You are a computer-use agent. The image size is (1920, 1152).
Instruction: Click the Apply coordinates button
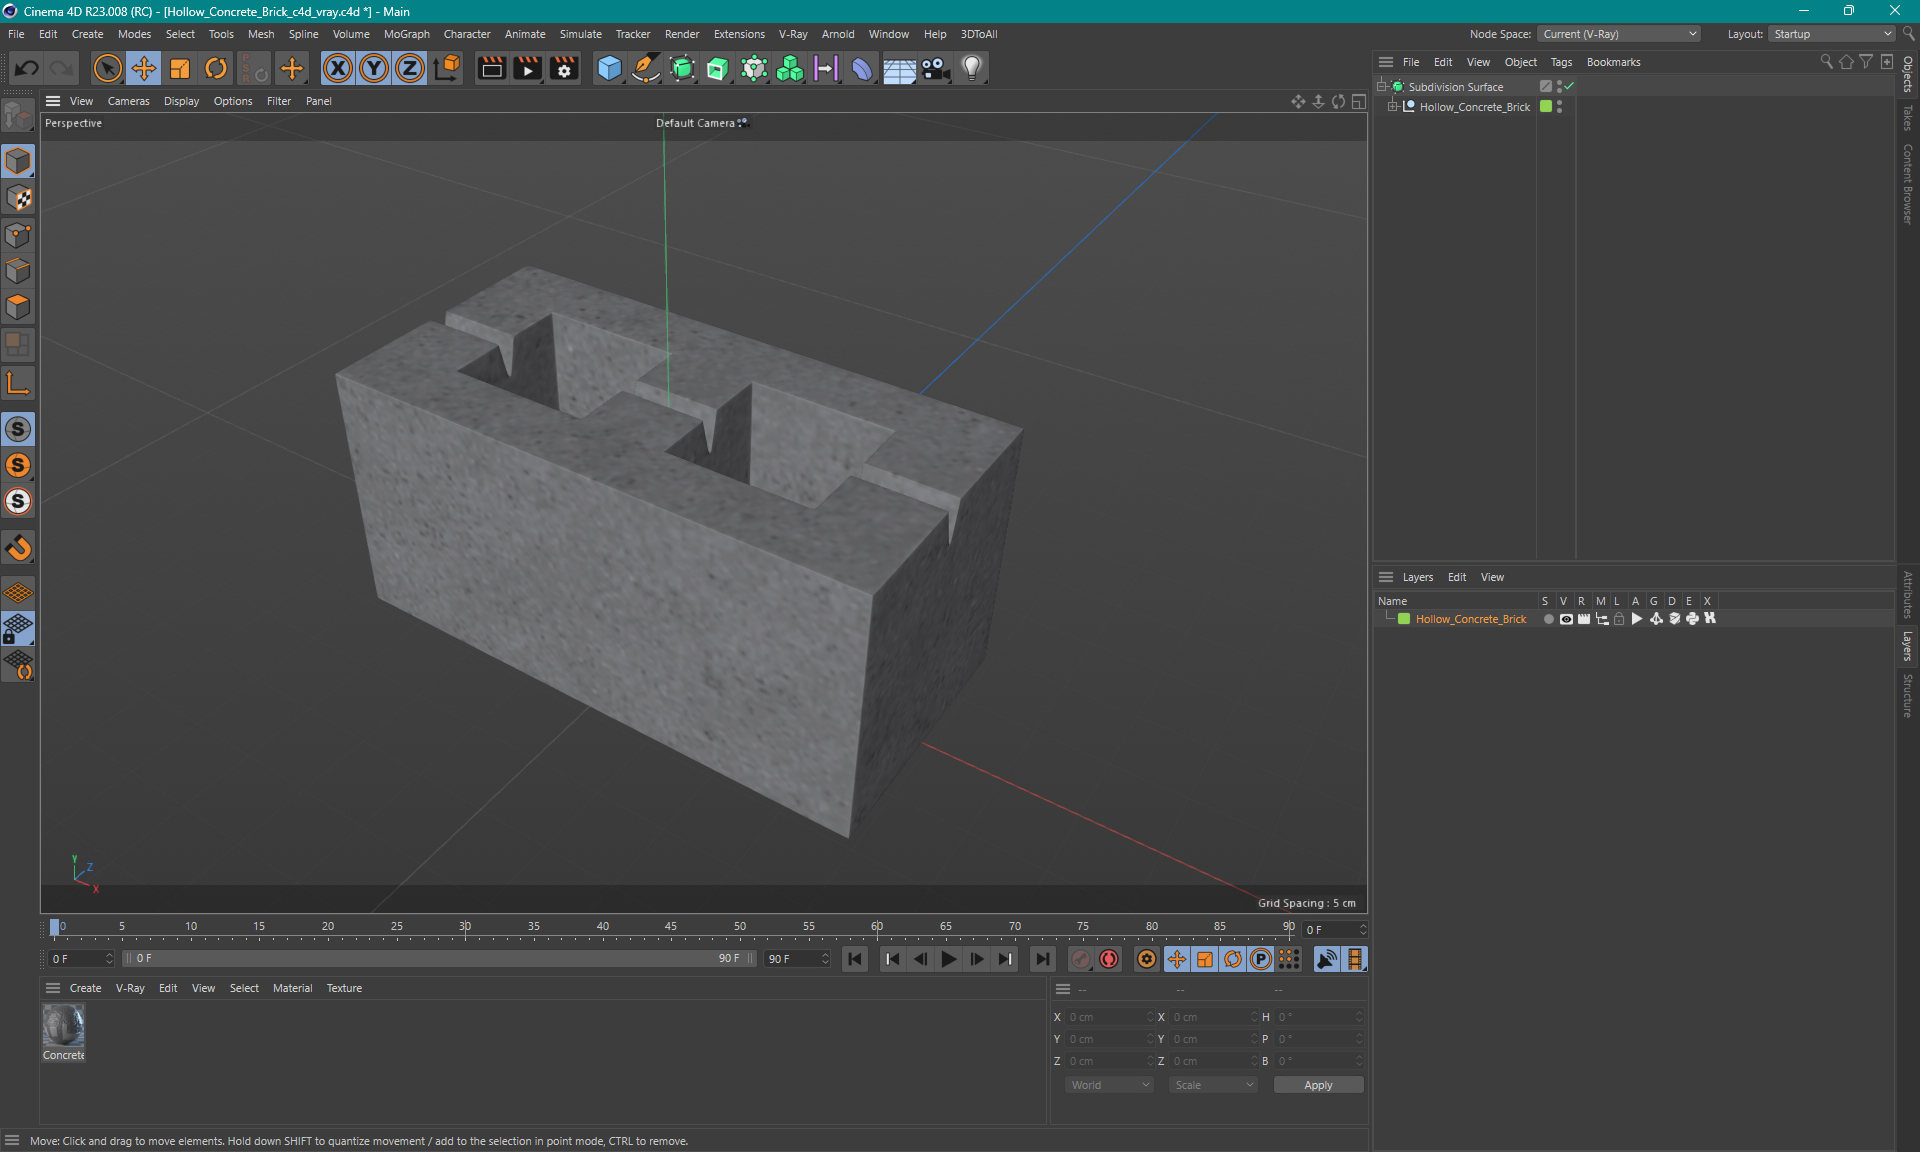1318,1085
